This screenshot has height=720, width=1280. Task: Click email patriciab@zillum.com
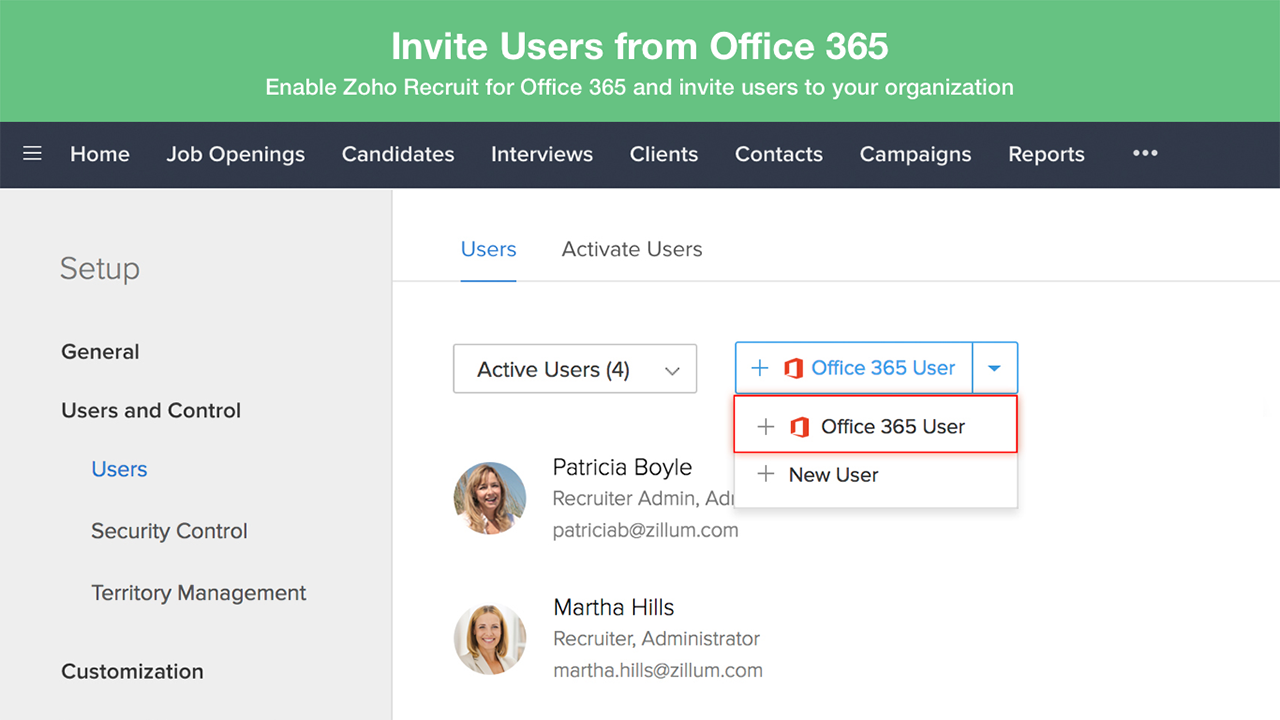[646, 530]
